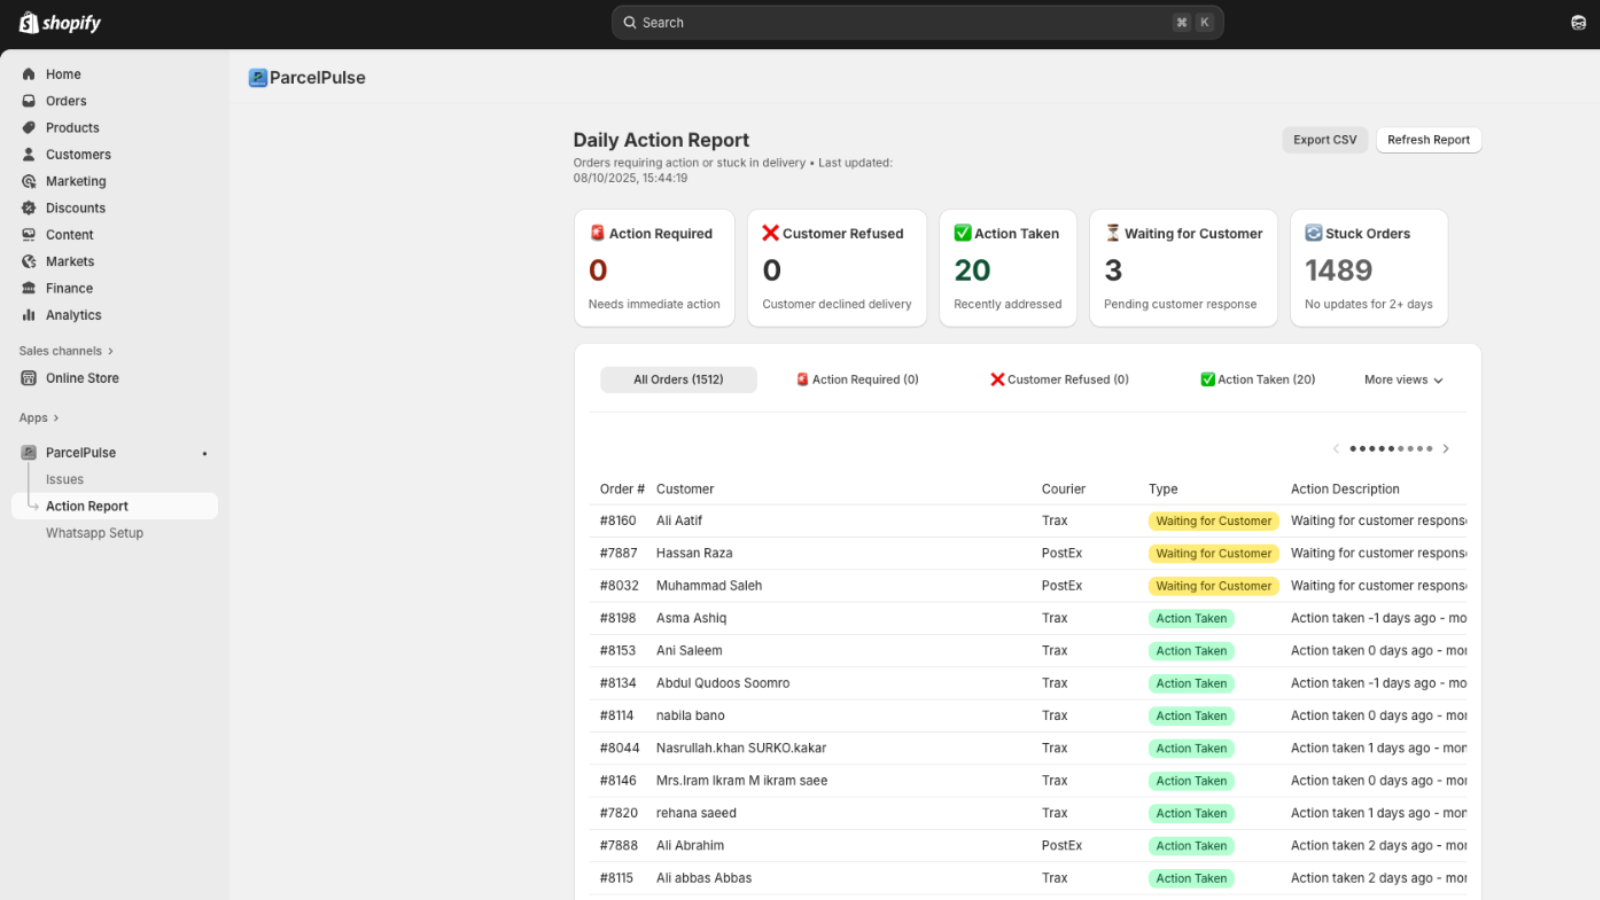The width and height of the screenshot is (1600, 900).
Task: Open Discounts in the sidebar
Action: (x=75, y=208)
